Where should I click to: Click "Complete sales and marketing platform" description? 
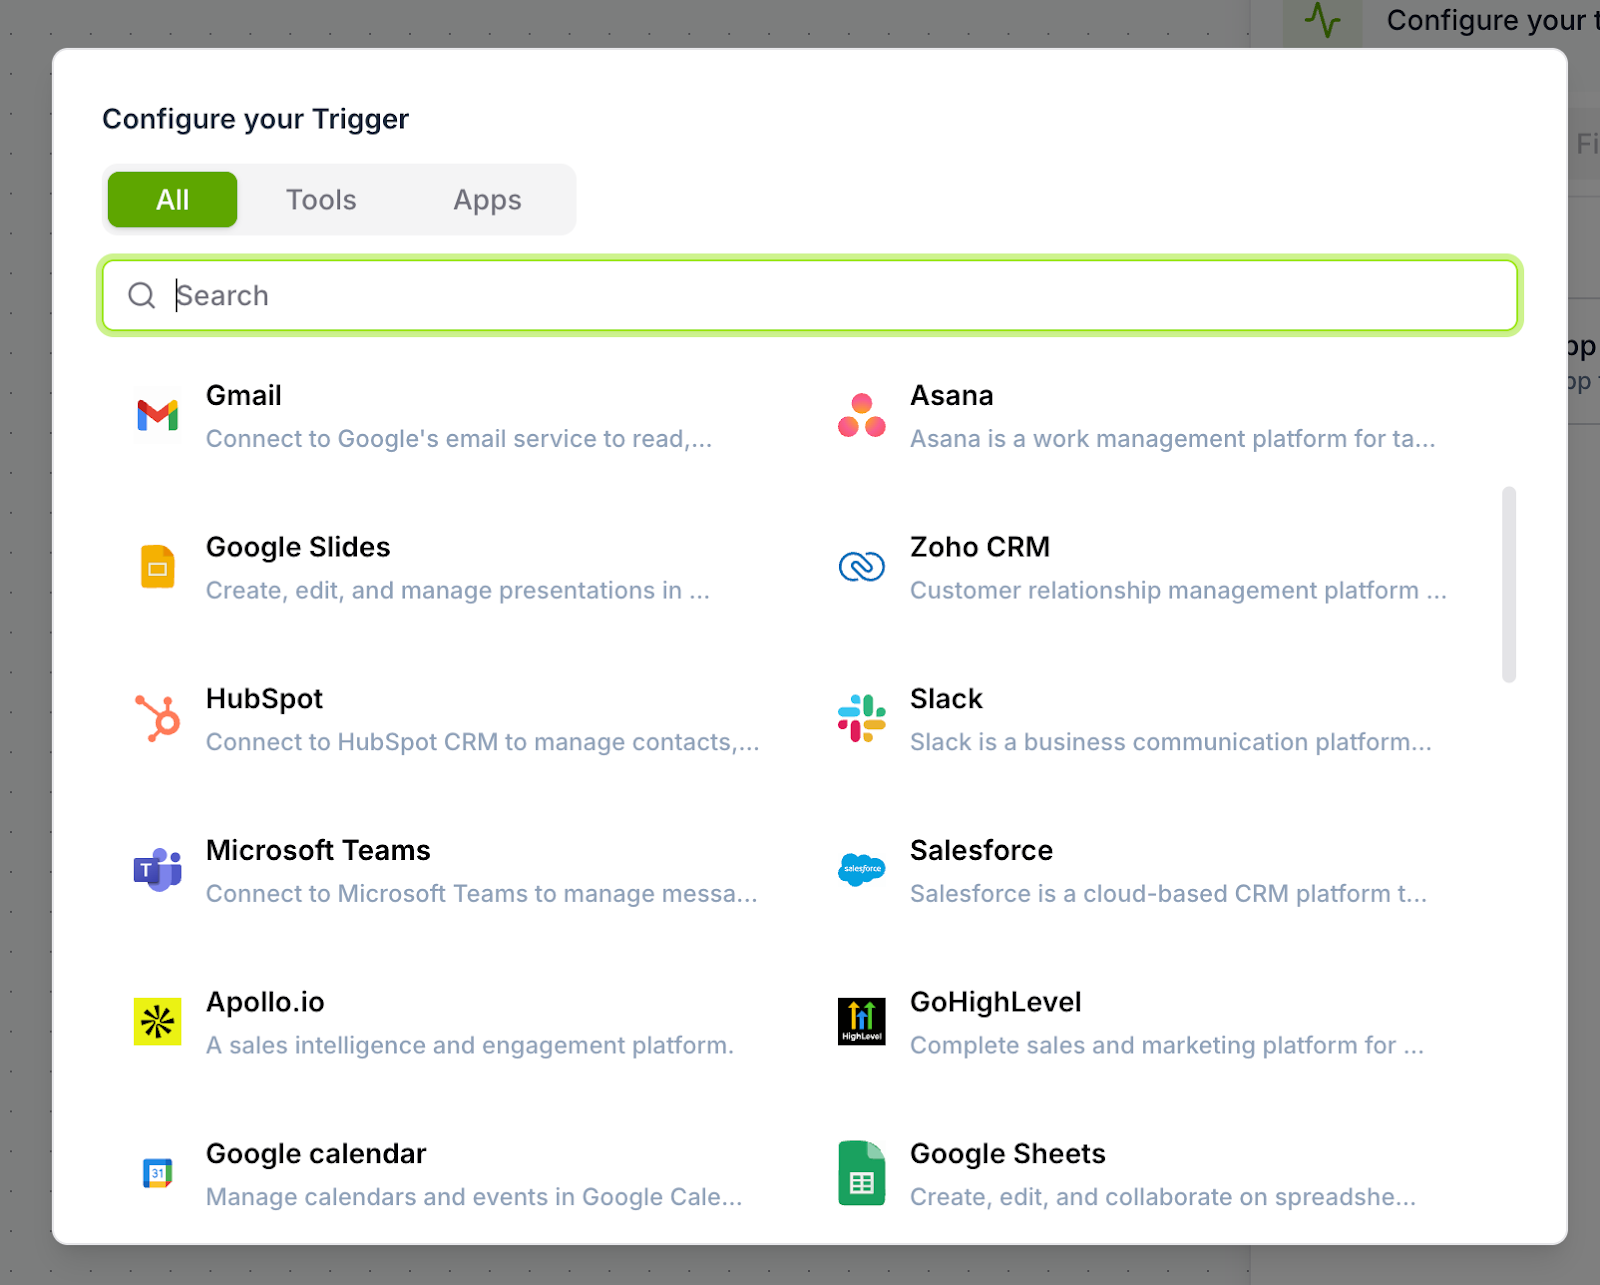pyautogui.click(x=1167, y=1045)
